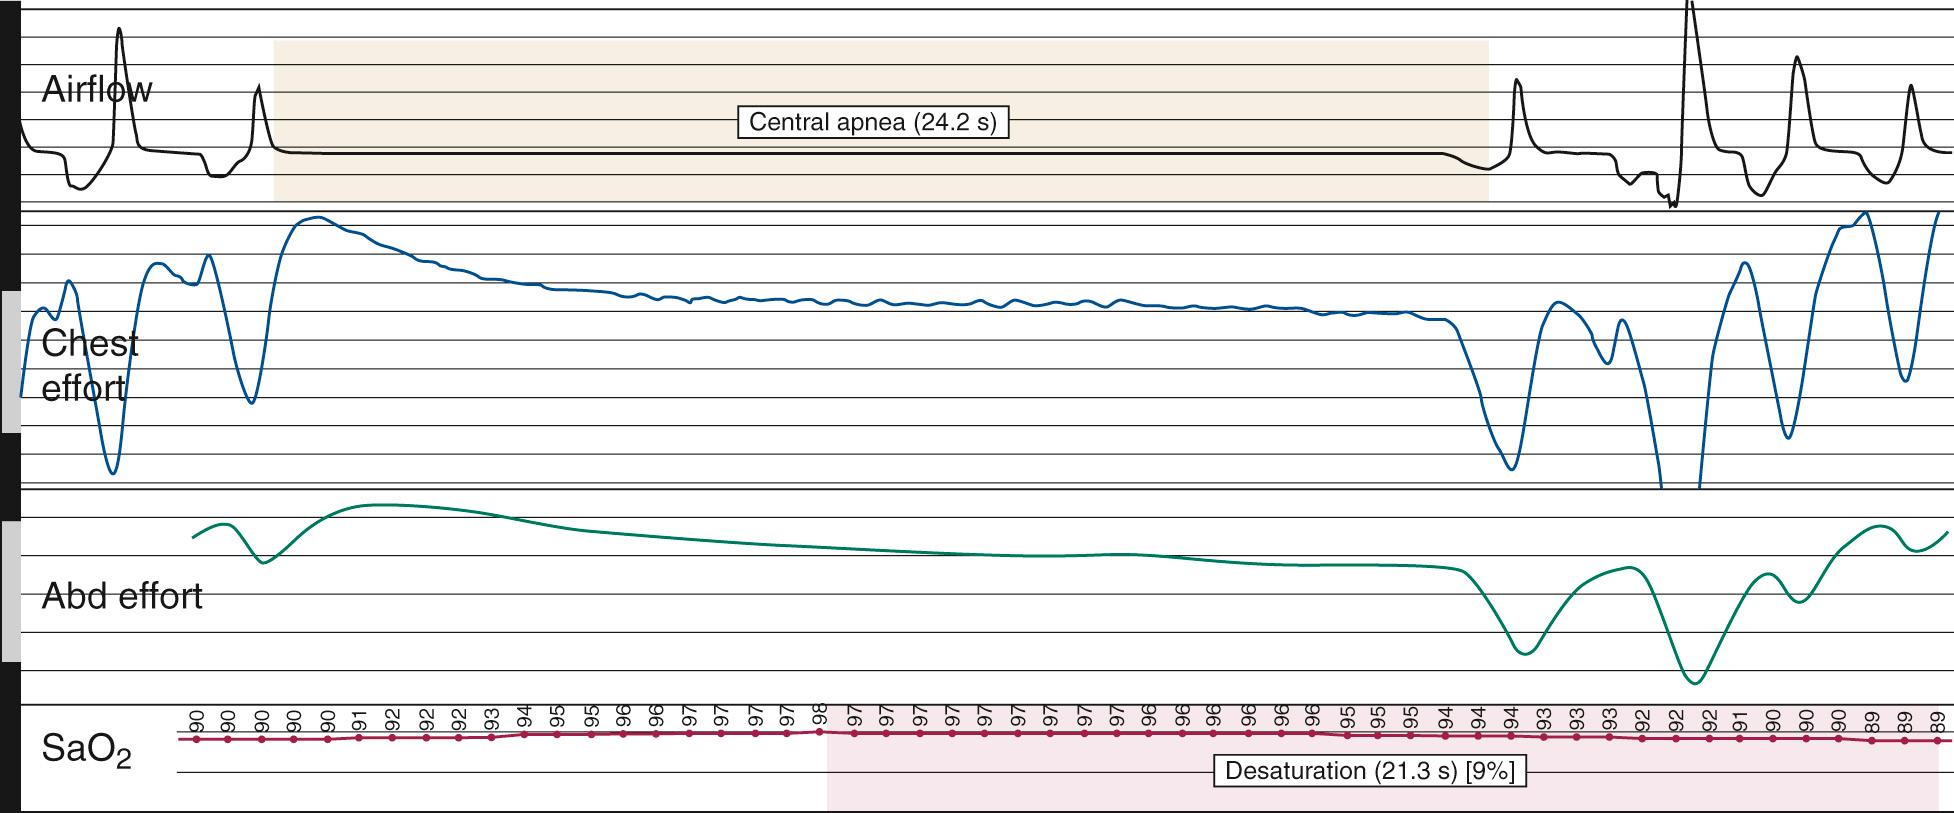Viewport: 1954px width, 813px height.
Task: Select the Desaturation (21.3 s) [9%] label
Action: click(1370, 771)
